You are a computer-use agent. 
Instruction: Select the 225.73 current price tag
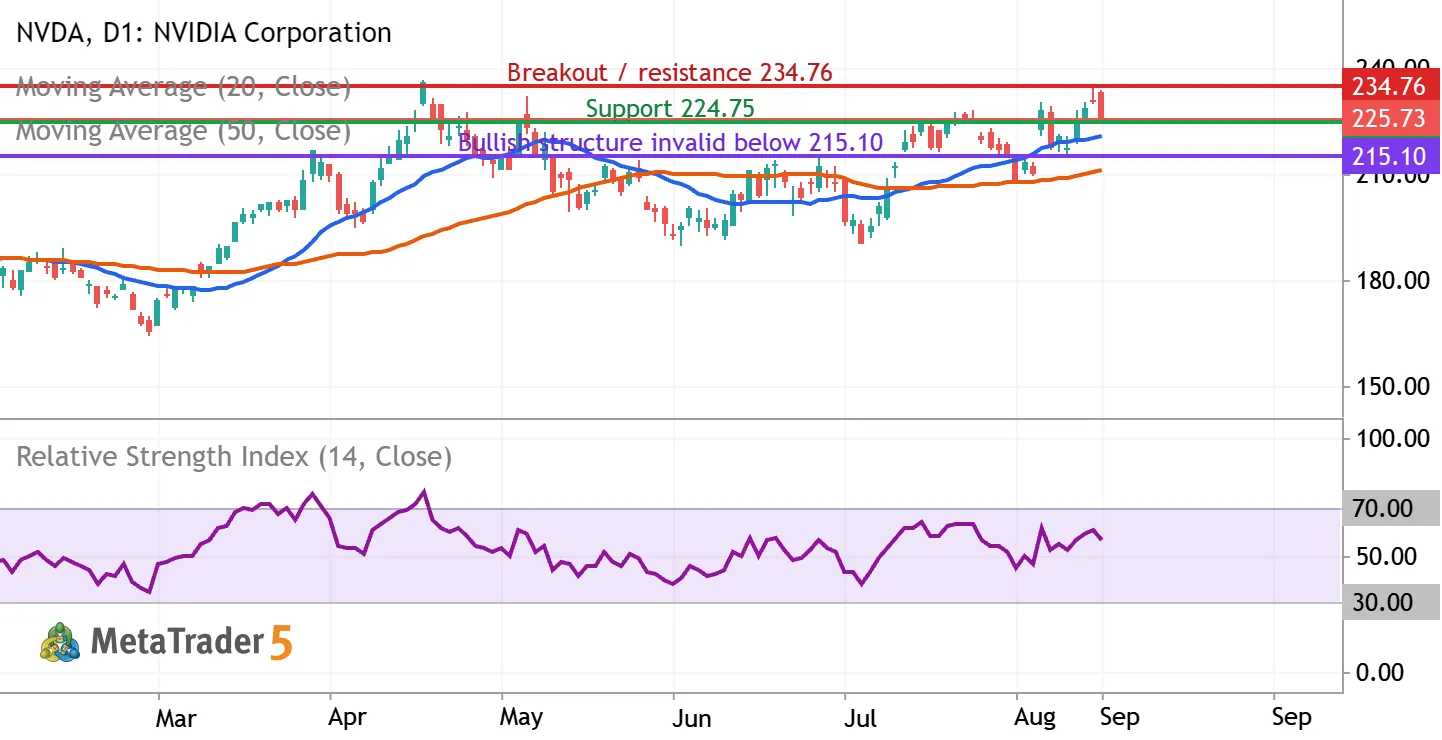point(1391,119)
